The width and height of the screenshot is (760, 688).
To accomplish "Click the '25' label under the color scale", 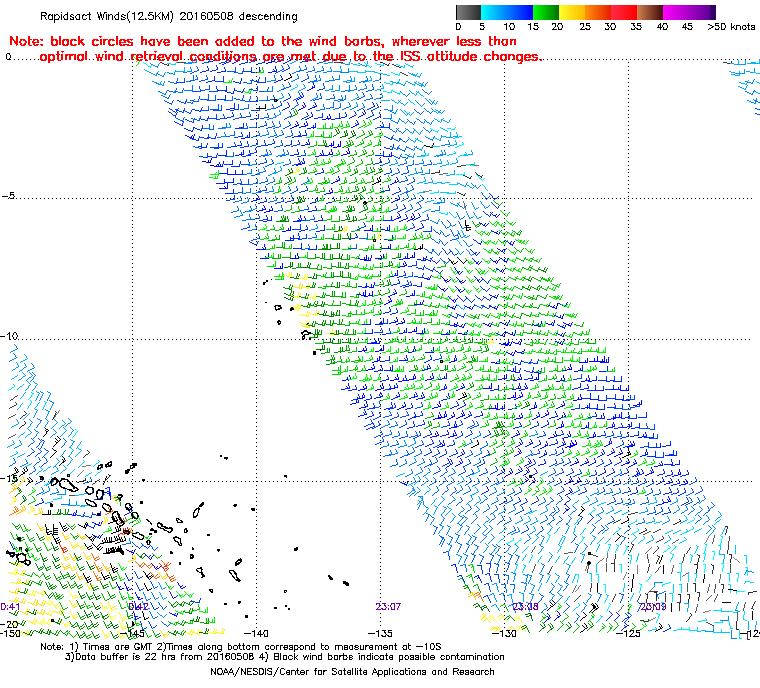I will [x=585, y=27].
